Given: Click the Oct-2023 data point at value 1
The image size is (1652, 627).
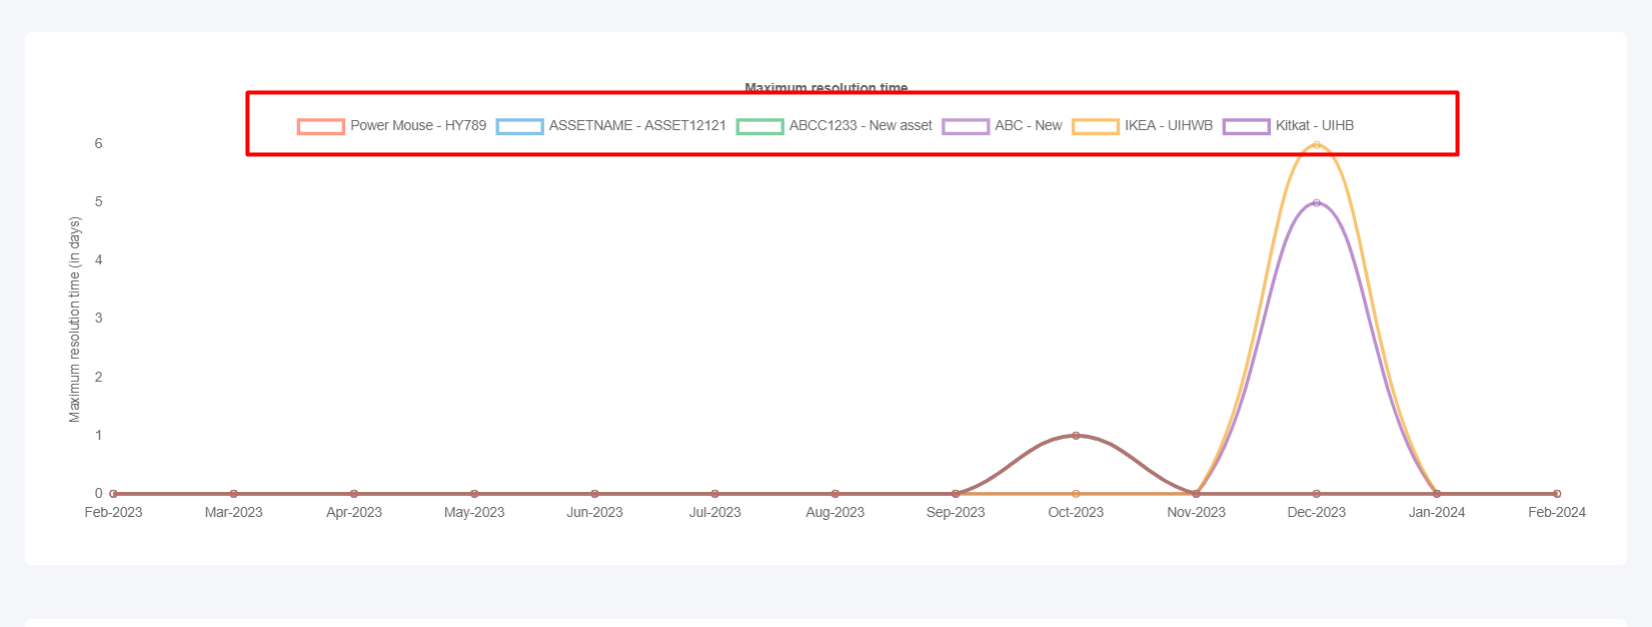Looking at the screenshot, I should [x=1076, y=436].
